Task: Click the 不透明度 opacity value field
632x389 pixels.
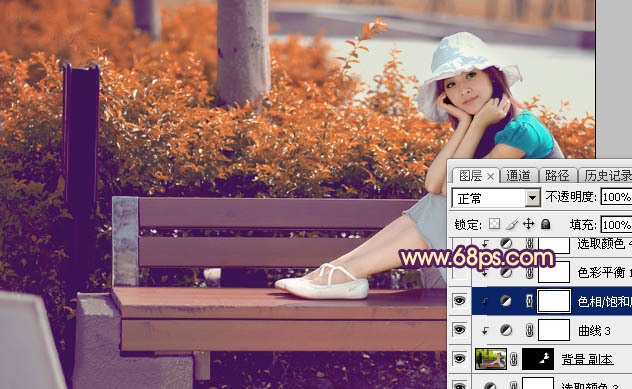Action: point(616,197)
